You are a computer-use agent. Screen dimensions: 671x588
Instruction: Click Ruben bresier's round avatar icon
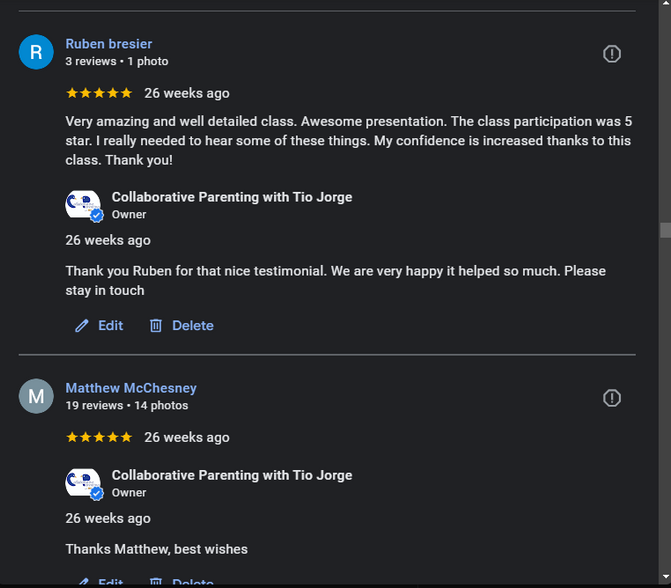point(36,52)
